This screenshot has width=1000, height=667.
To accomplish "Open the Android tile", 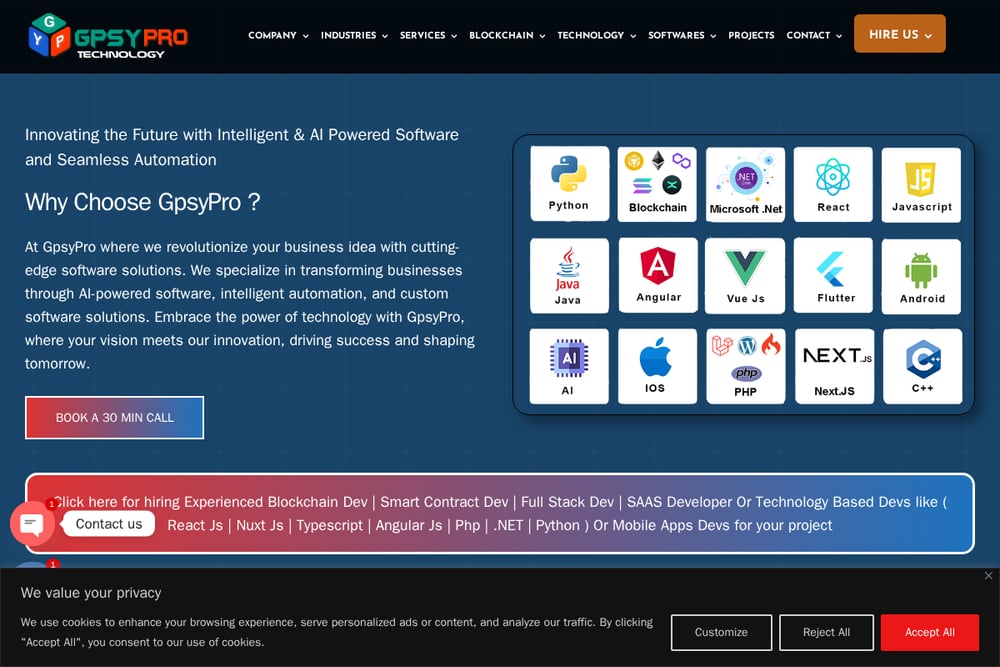I will click(921, 276).
